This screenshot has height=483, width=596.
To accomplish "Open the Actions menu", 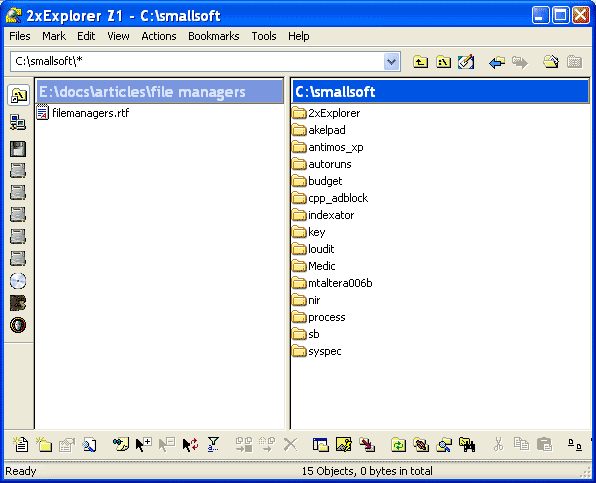I will coord(159,36).
